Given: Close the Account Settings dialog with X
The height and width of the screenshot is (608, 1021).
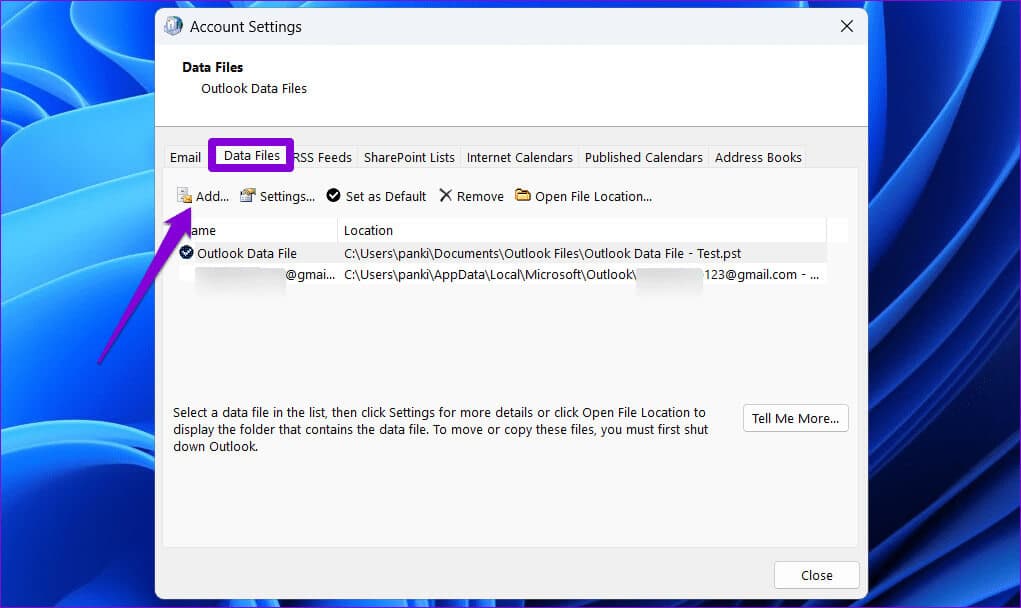Looking at the screenshot, I should click(846, 26).
